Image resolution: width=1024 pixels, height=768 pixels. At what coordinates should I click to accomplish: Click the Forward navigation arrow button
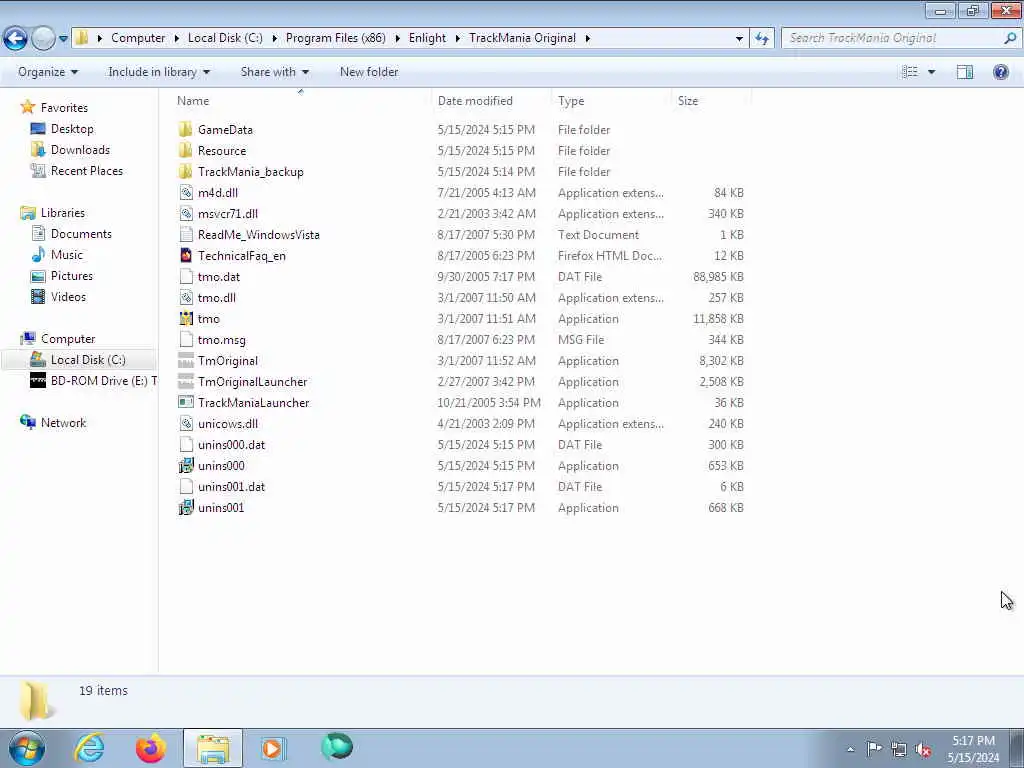coord(43,39)
